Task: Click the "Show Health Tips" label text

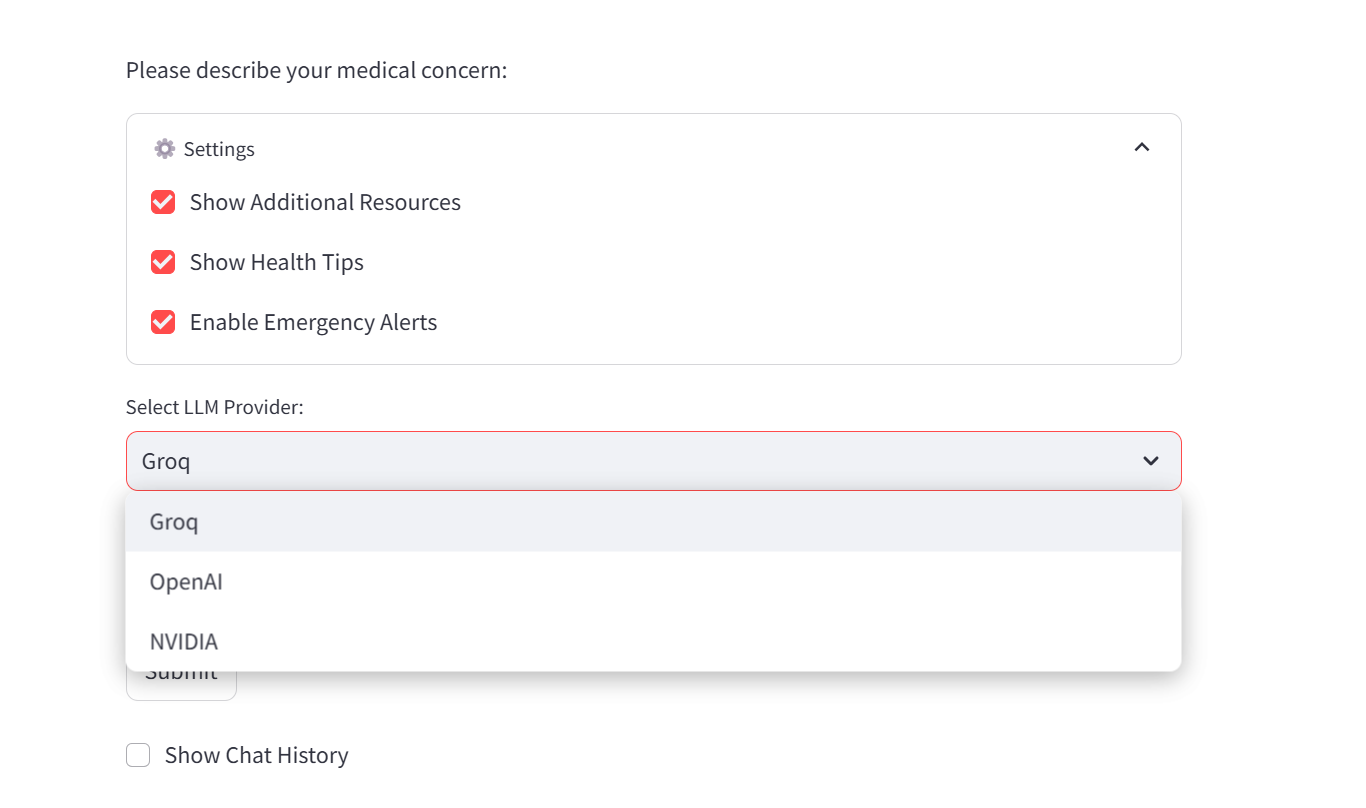Action: pyautogui.click(x=277, y=262)
